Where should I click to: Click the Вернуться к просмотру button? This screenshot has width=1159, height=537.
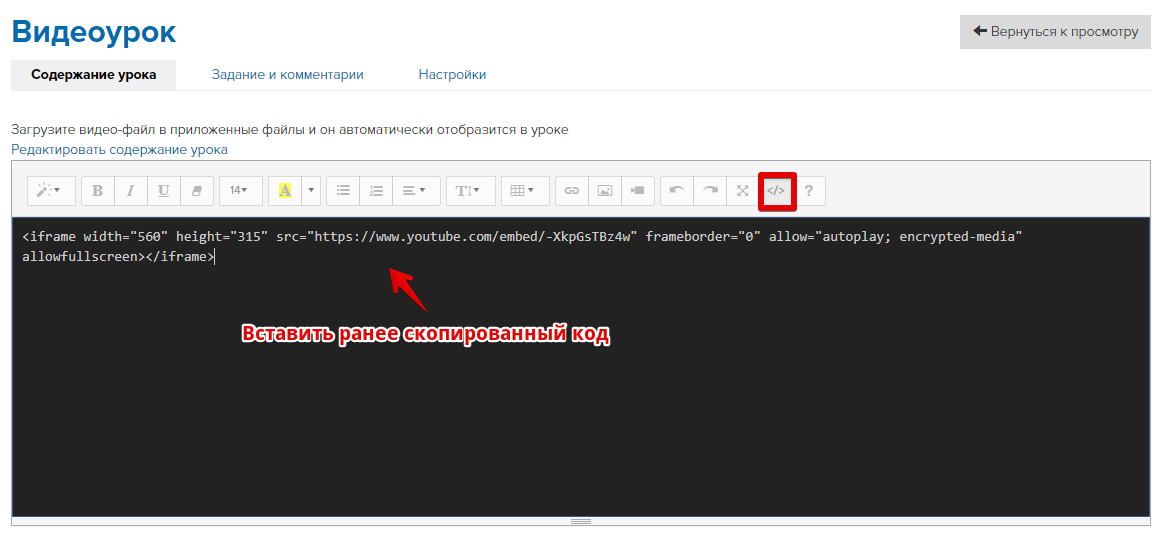pos(1056,32)
